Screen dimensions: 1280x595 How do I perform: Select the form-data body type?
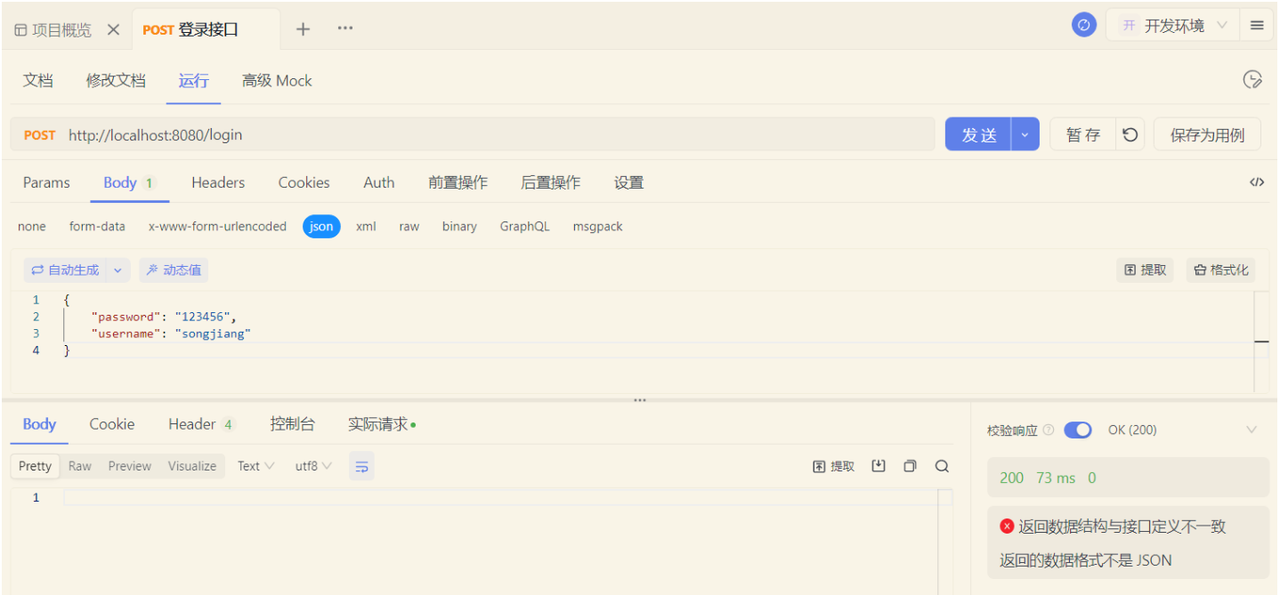coord(96,226)
